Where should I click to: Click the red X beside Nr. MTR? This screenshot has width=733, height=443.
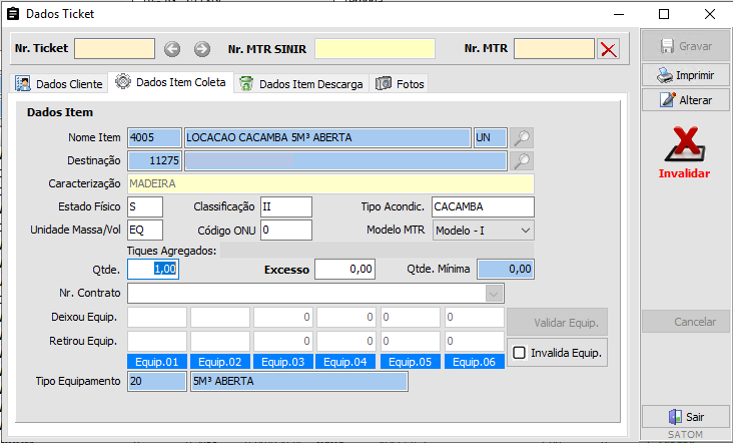point(608,49)
